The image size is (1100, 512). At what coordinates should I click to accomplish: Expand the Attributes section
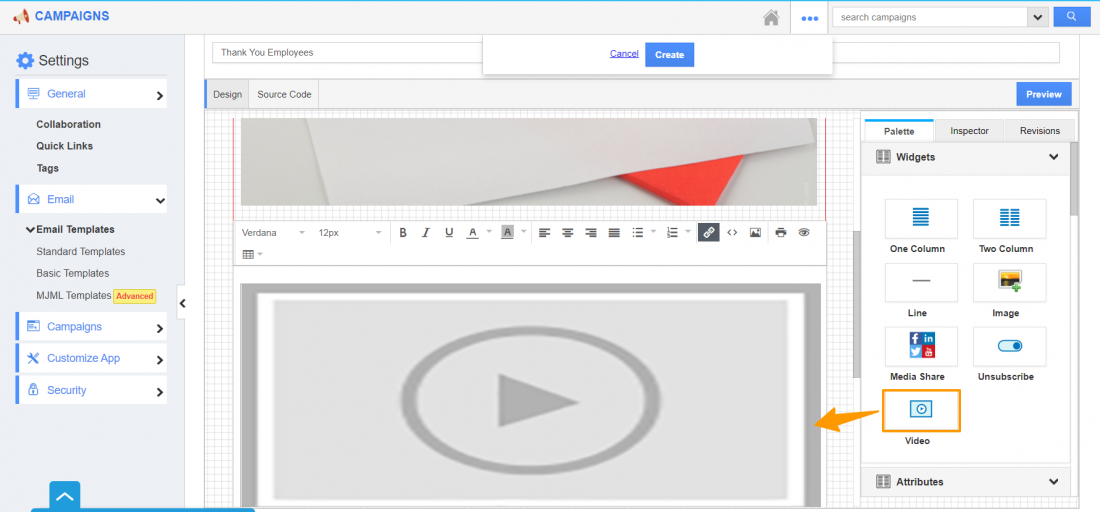click(1053, 482)
